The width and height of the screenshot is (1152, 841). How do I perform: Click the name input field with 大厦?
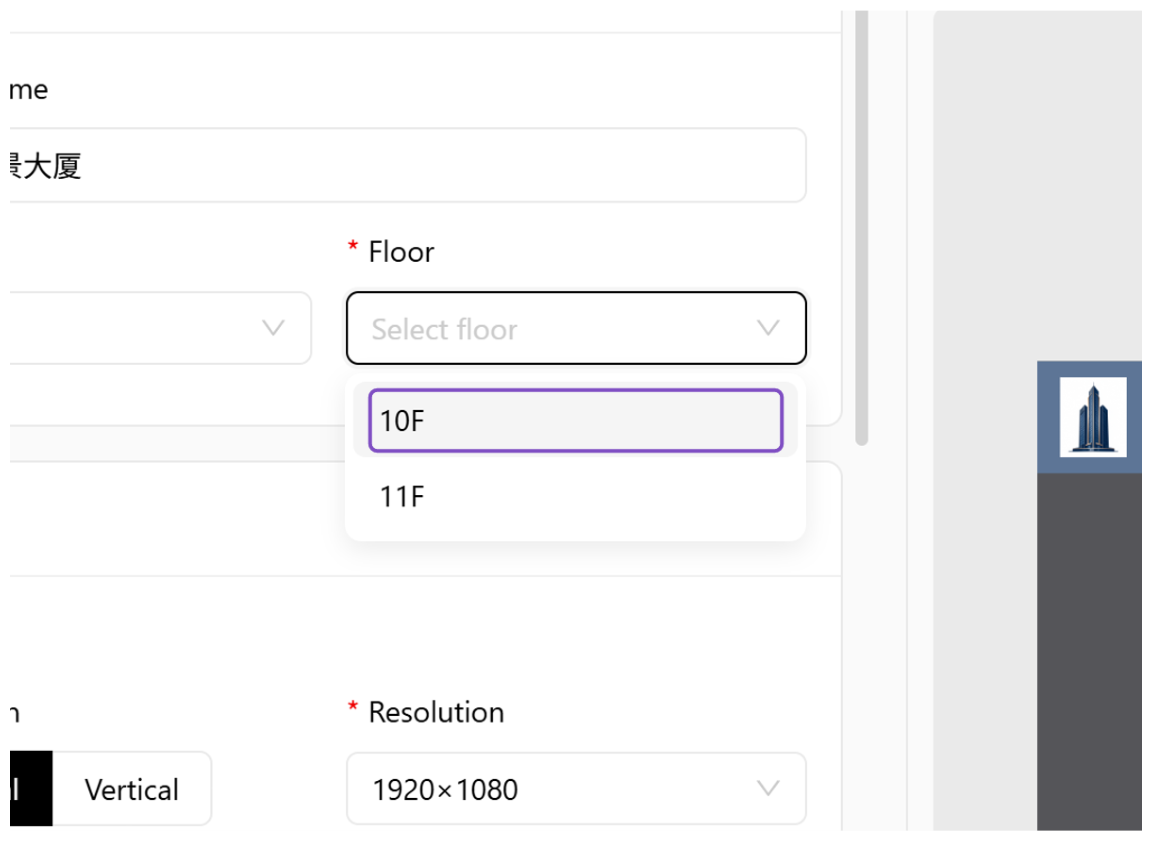(408, 165)
